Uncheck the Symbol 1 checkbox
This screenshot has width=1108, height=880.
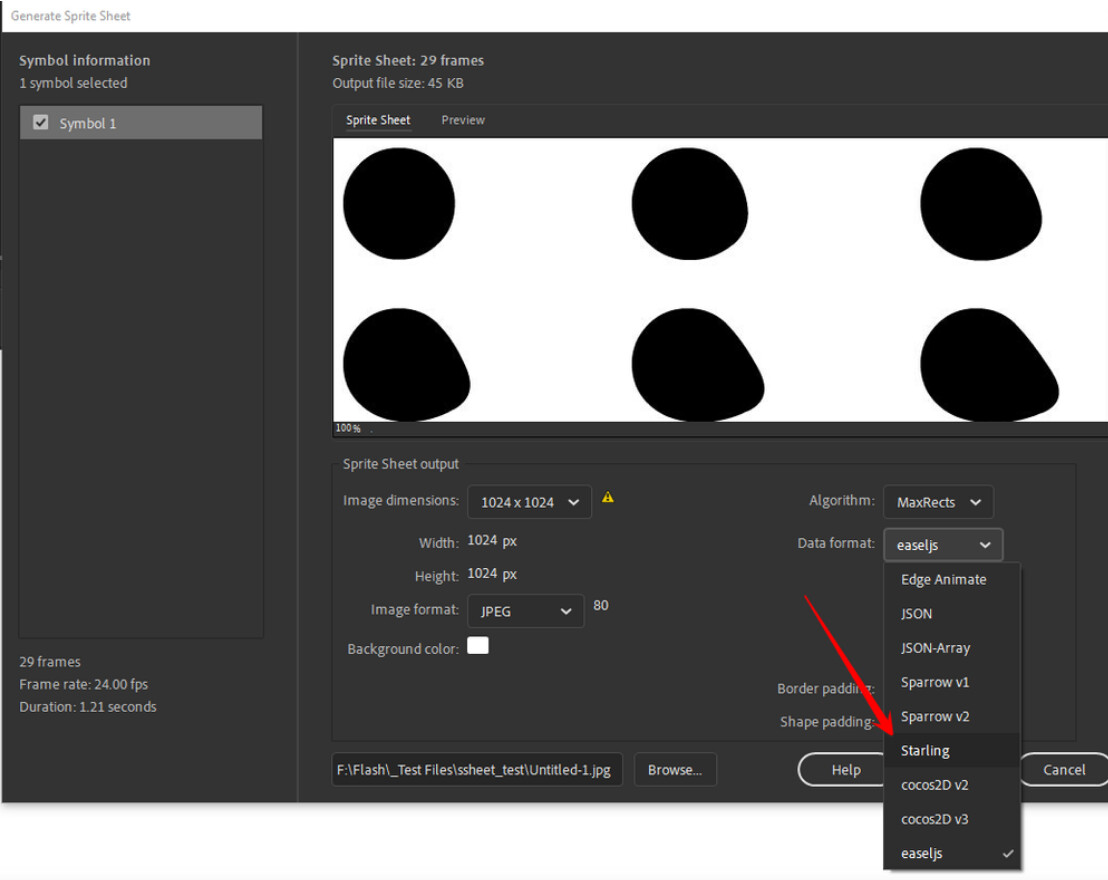coord(41,122)
